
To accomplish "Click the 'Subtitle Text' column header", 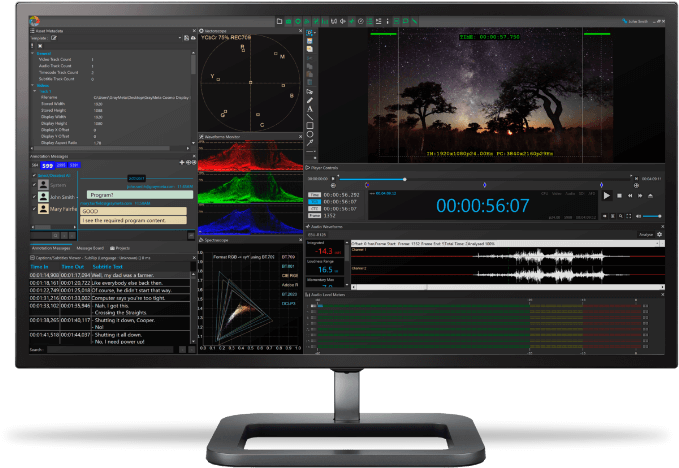I will (x=107, y=267).
